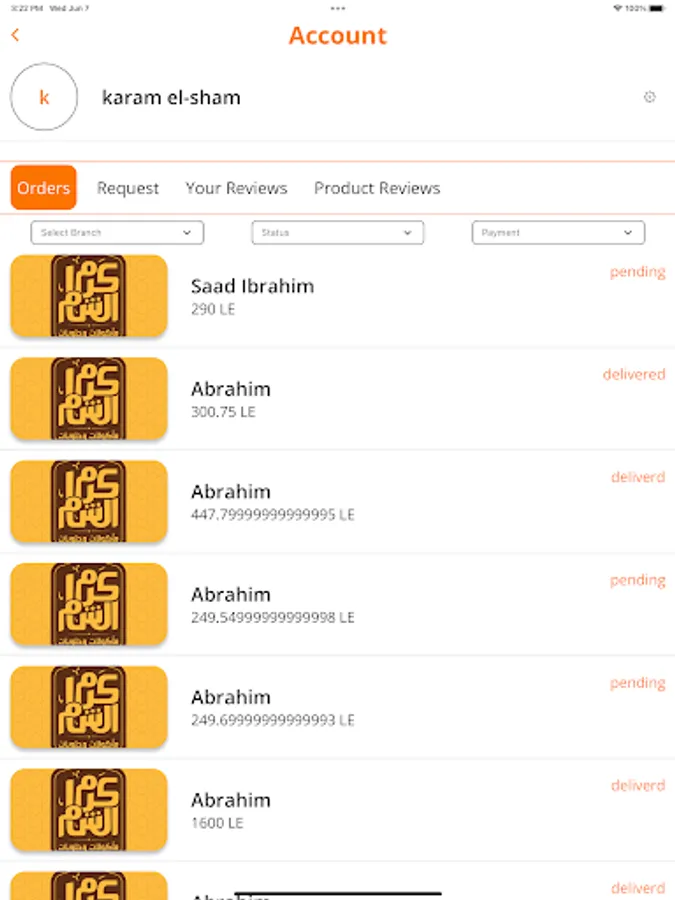Check the Wi-Fi icon in status bar
The height and width of the screenshot is (900, 675).
(x=618, y=8)
